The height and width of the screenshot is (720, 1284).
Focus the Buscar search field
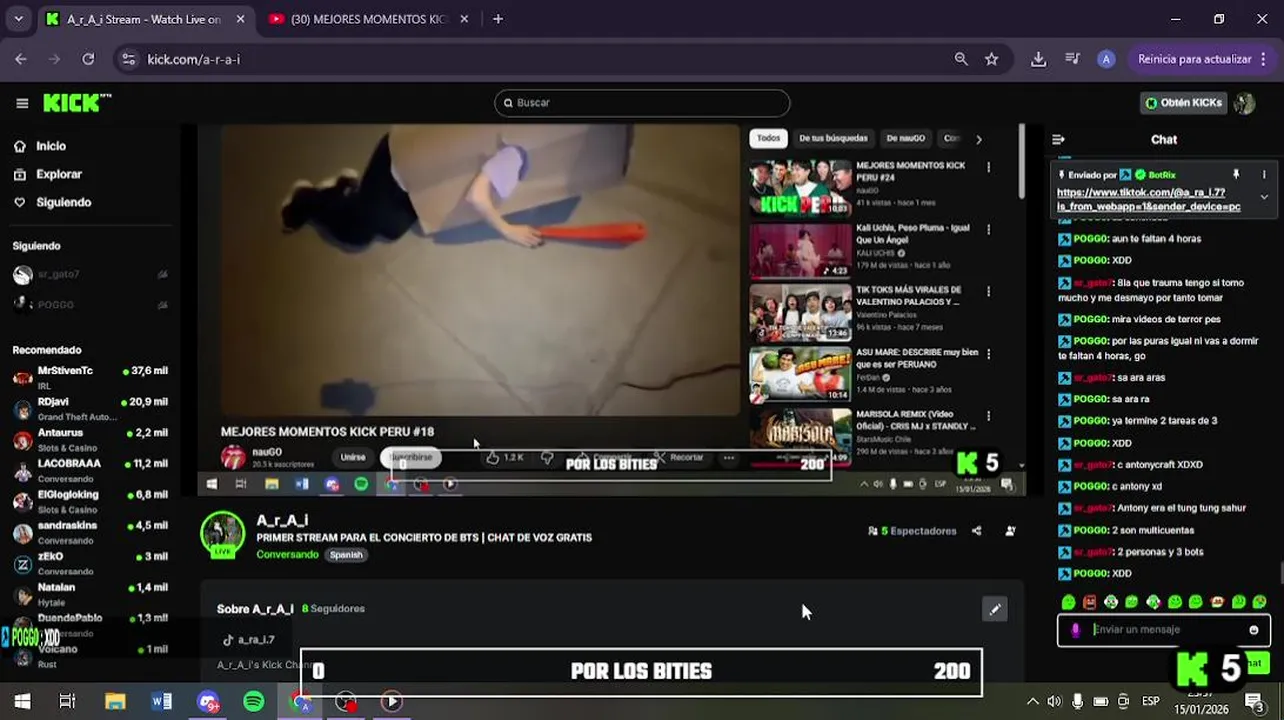[x=642, y=103]
